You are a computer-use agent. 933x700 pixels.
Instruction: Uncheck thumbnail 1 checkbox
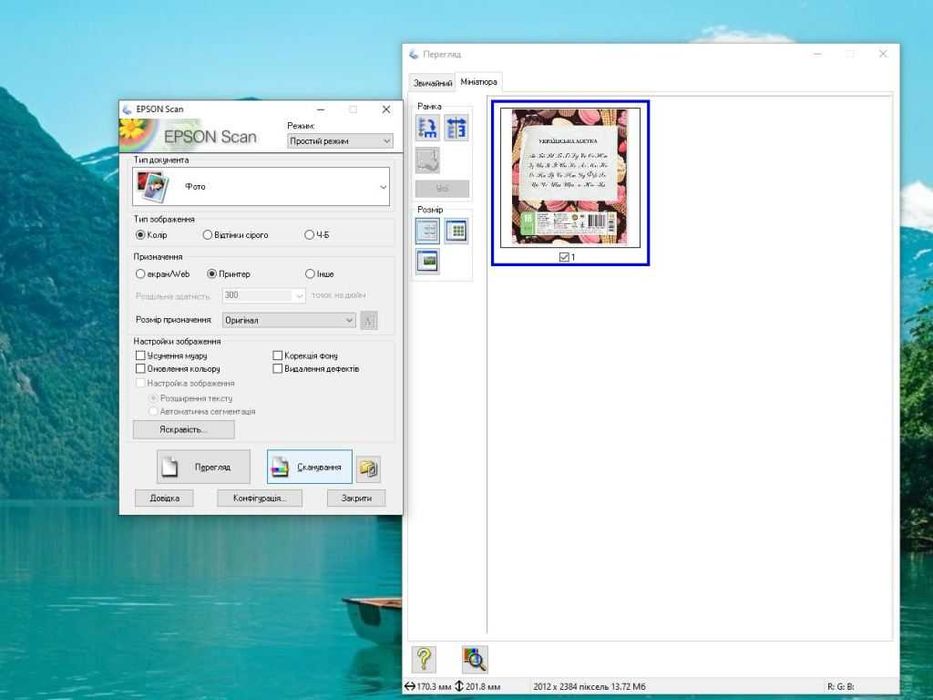pyautogui.click(x=564, y=257)
